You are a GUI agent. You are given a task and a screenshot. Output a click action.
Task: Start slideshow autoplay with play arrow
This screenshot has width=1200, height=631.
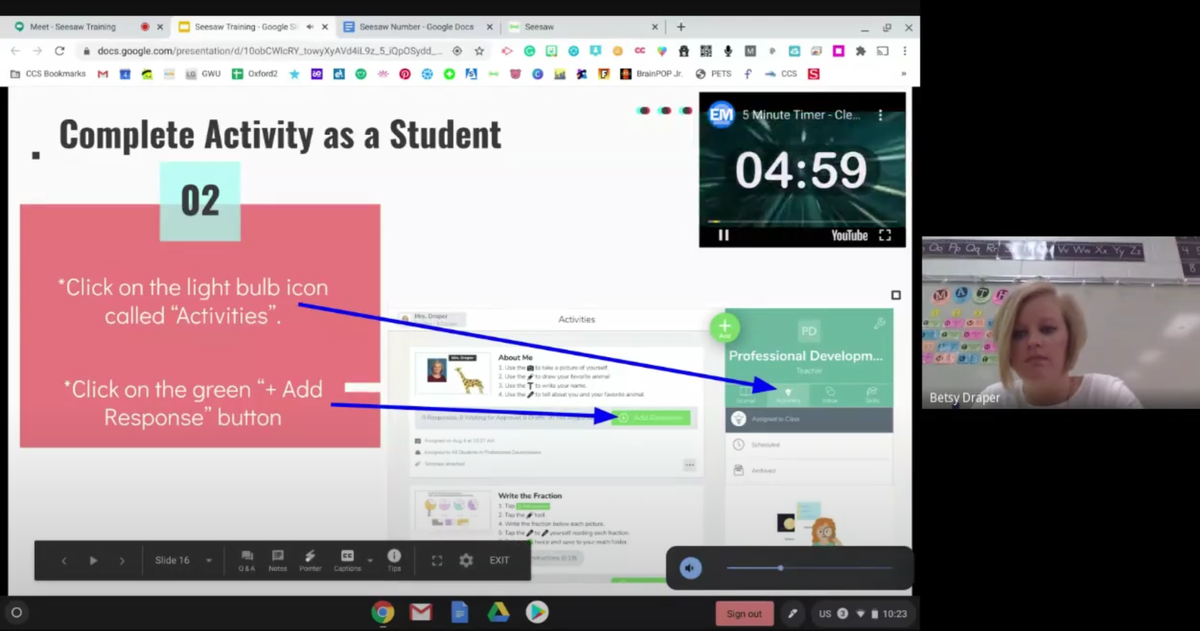93,561
